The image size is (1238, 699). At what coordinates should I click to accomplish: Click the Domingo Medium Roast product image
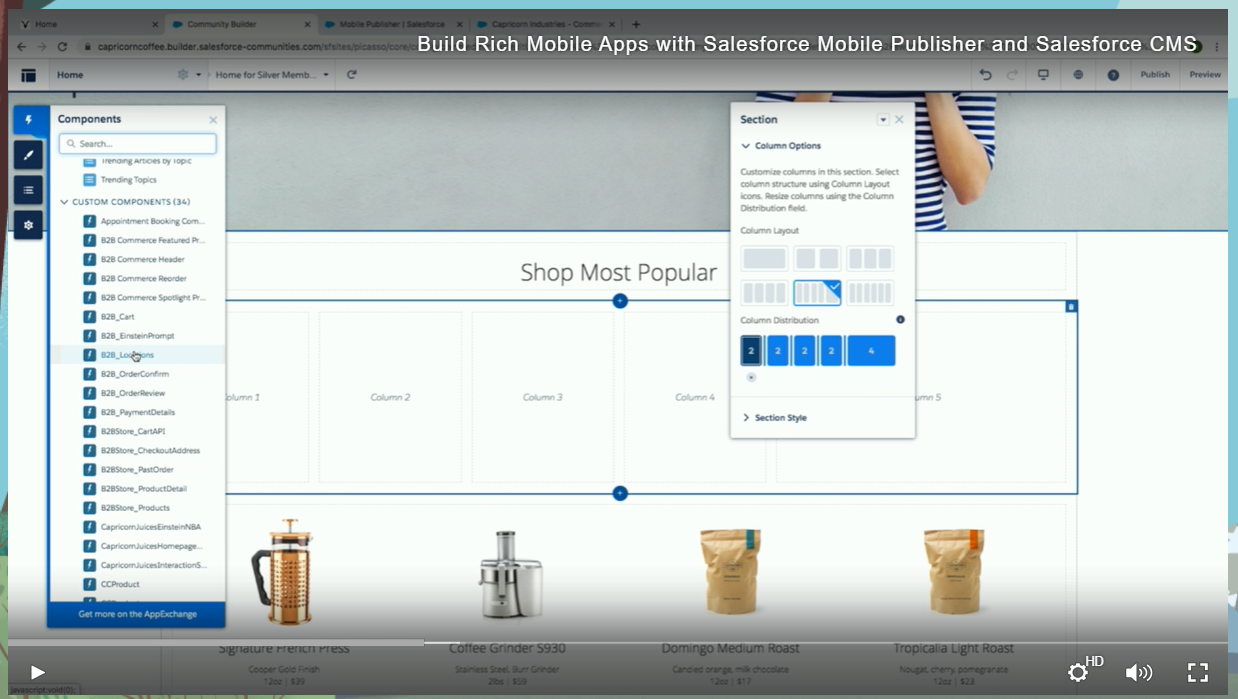[x=730, y=570]
